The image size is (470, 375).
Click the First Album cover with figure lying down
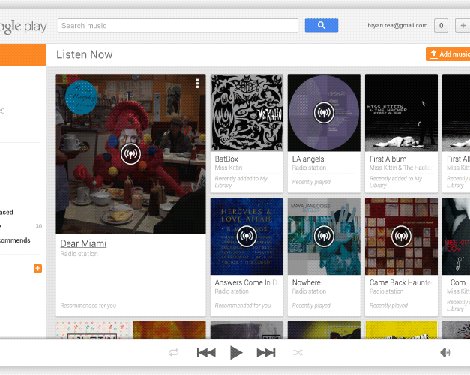401,113
